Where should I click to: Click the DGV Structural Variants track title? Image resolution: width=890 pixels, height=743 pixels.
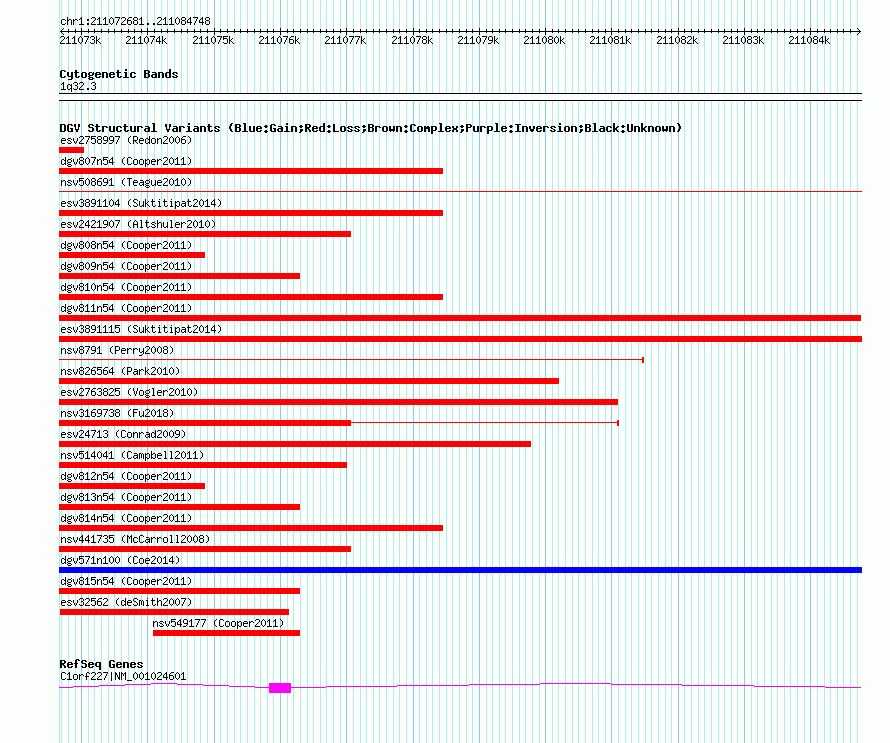click(x=370, y=128)
